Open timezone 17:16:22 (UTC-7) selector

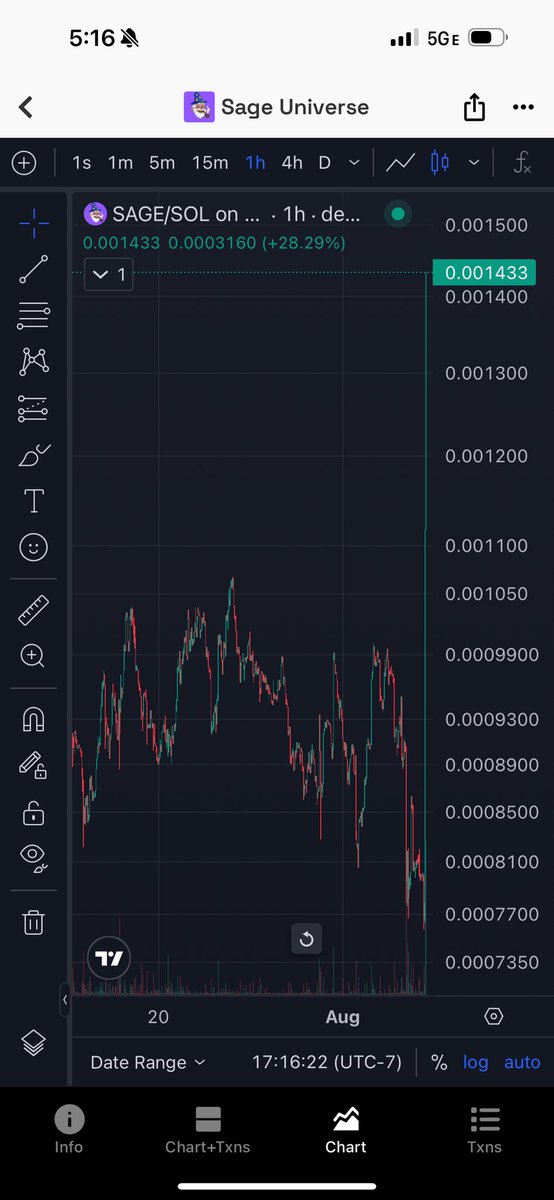click(326, 1062)
